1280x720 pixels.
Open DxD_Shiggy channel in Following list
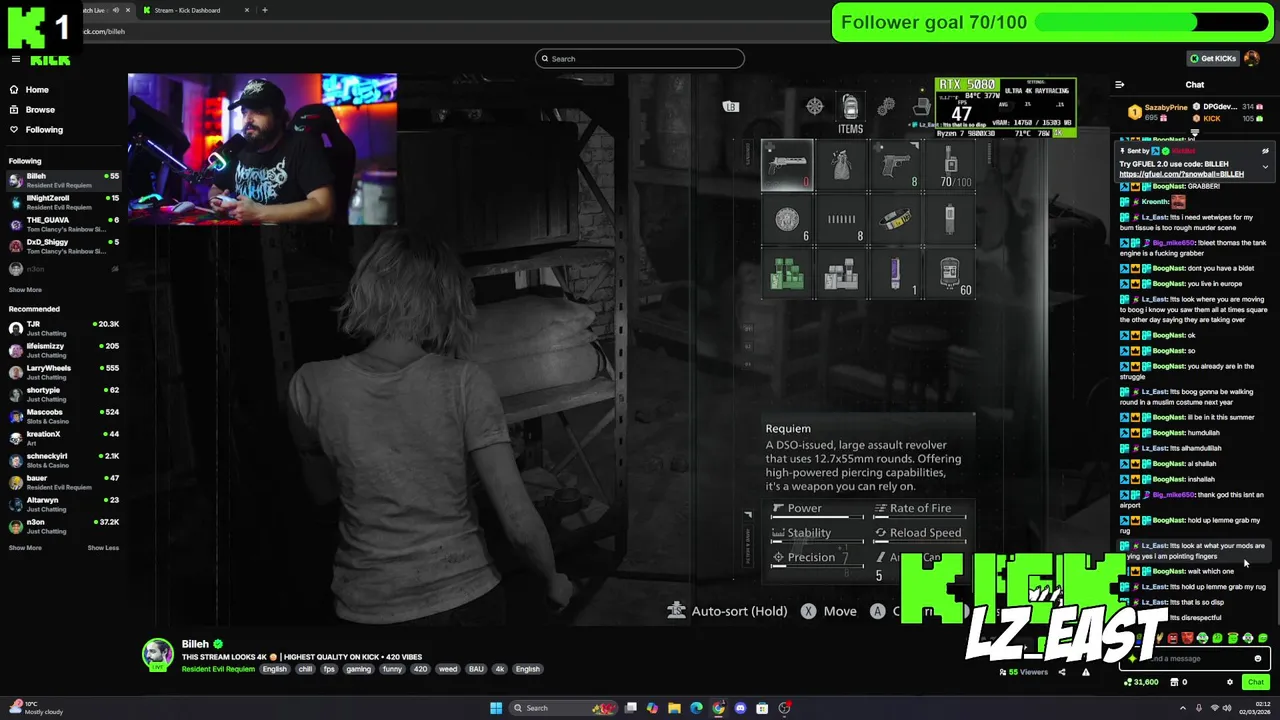click(x=62, y=246)
